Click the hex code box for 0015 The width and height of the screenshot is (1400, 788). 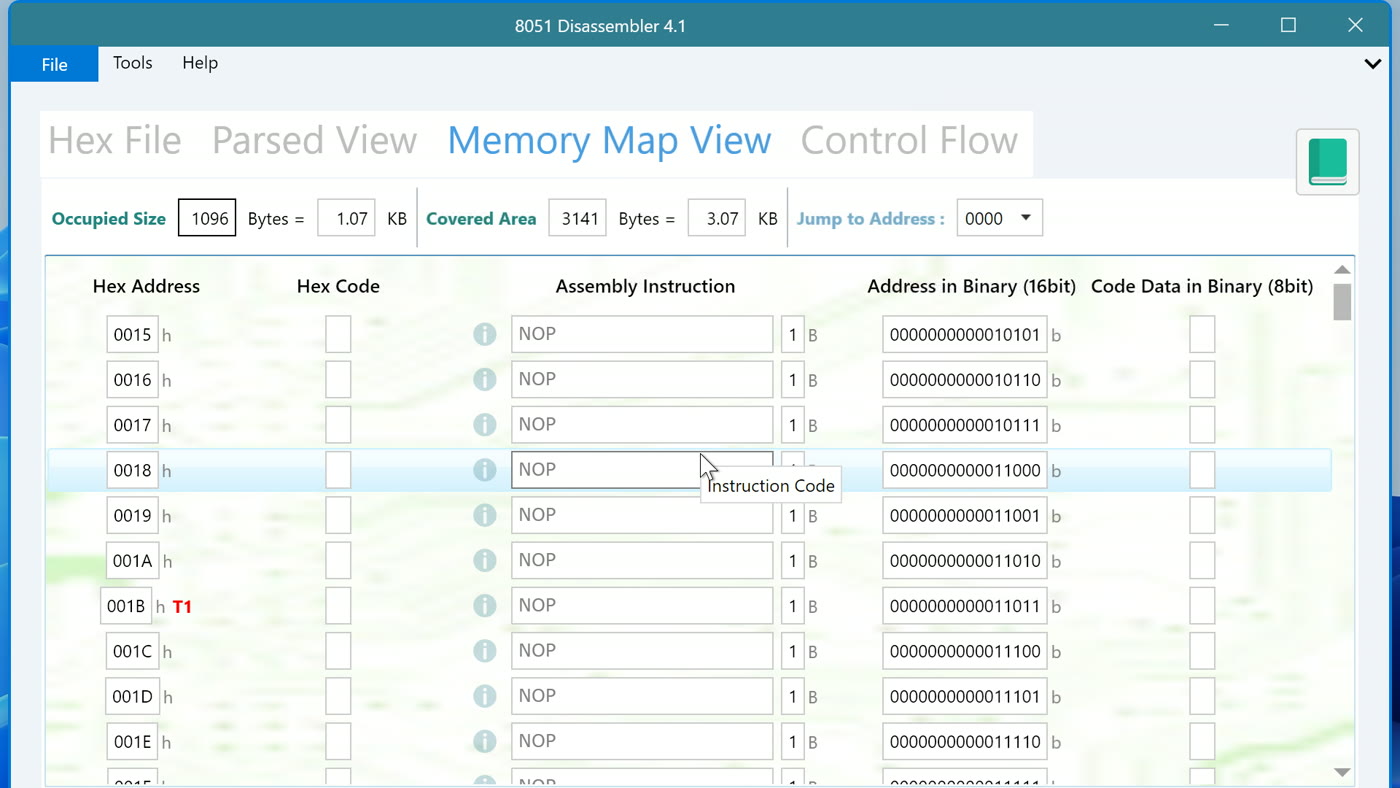click(x=338, y=335)
